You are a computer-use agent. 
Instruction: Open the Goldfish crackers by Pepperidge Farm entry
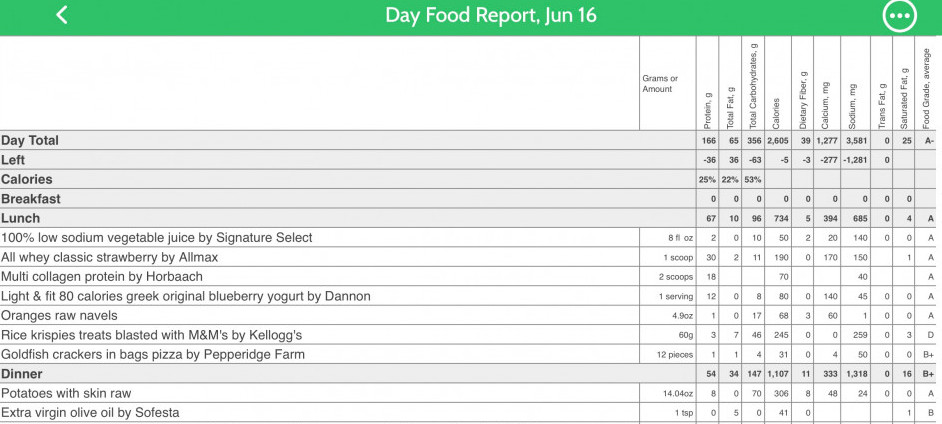(471, 354)
